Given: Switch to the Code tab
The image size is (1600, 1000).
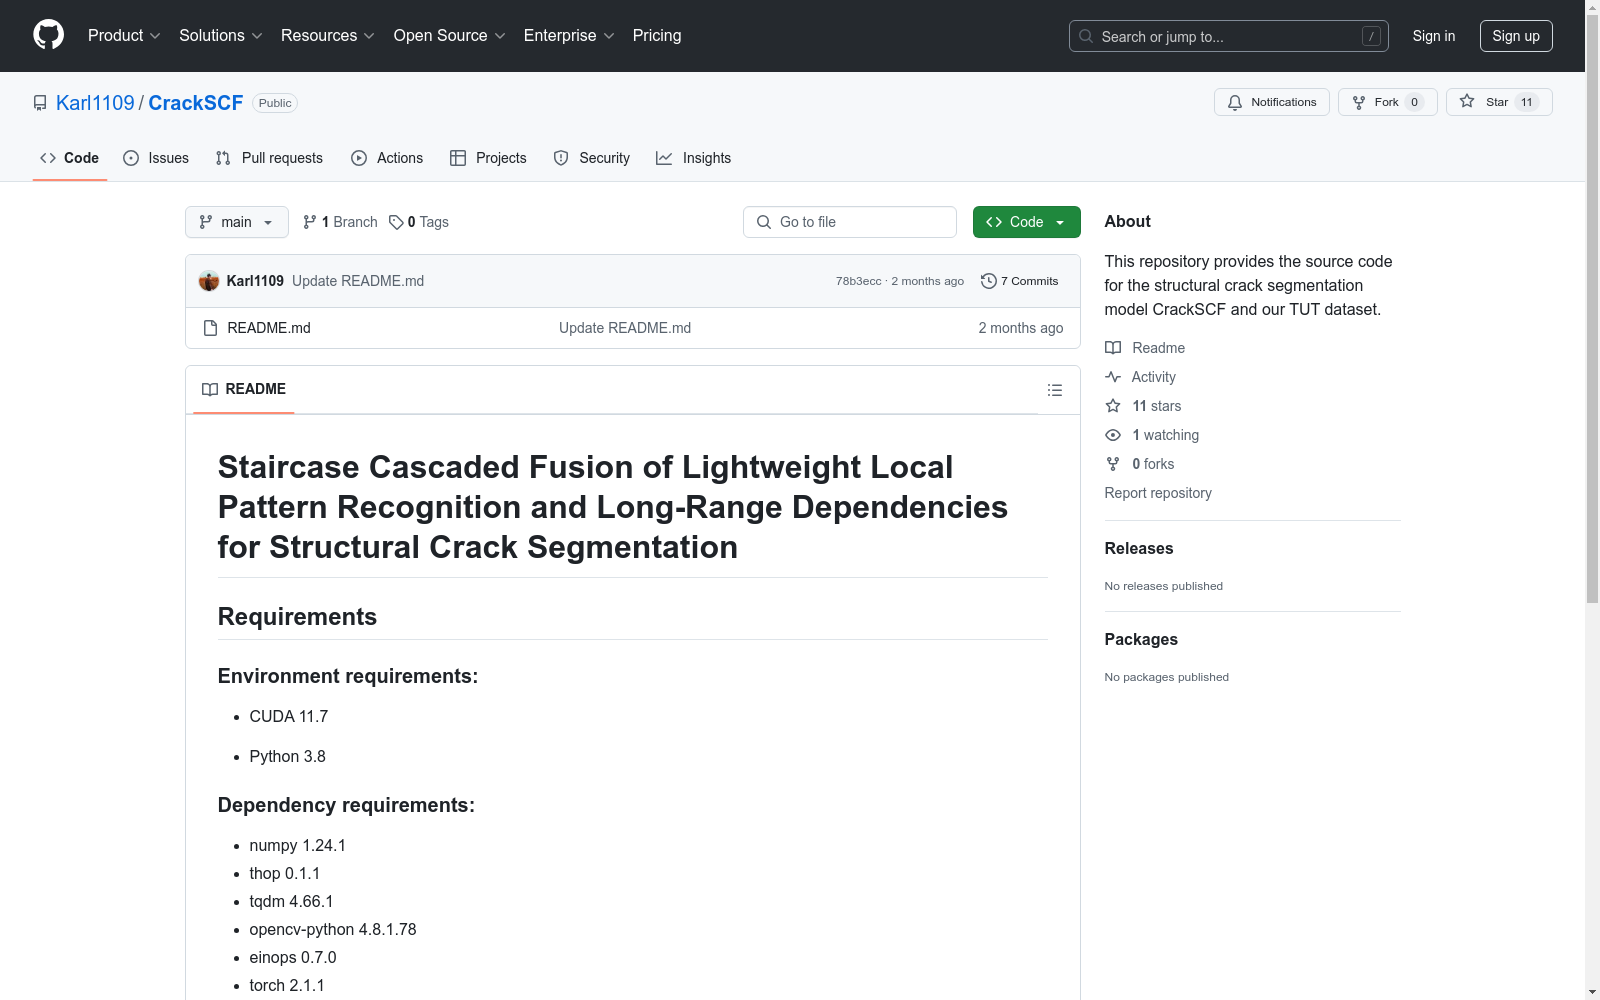Looking at the screenshot, I should [x=70, y=158].
